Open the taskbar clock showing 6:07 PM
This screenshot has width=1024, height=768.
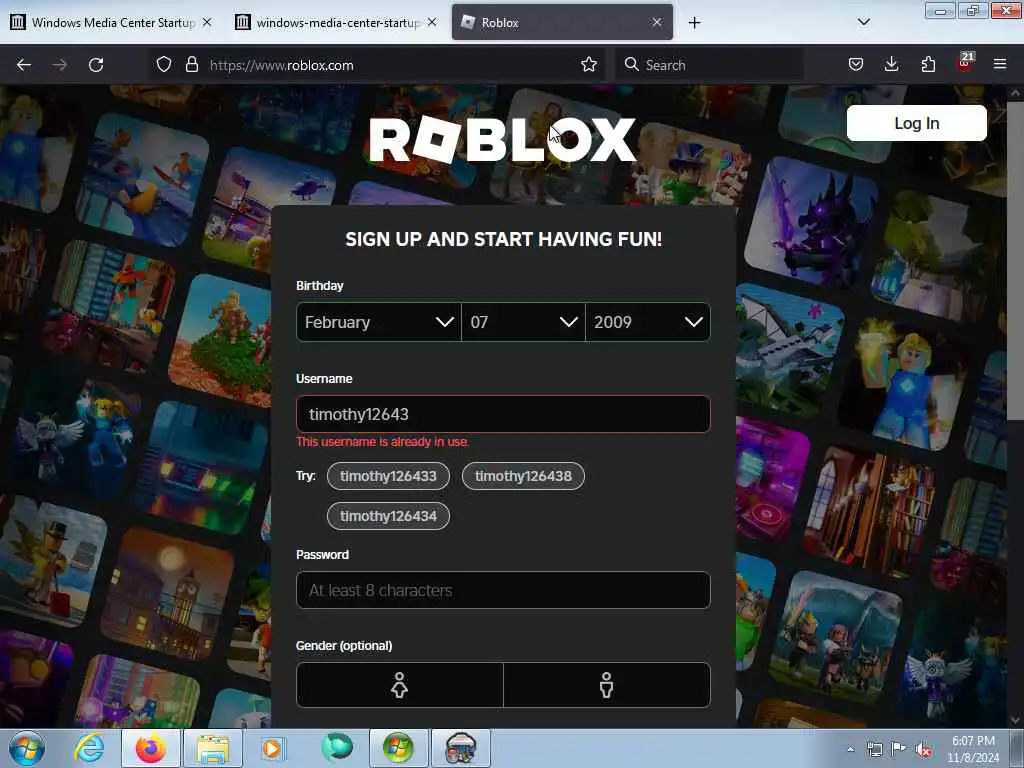tap(973, 749)
